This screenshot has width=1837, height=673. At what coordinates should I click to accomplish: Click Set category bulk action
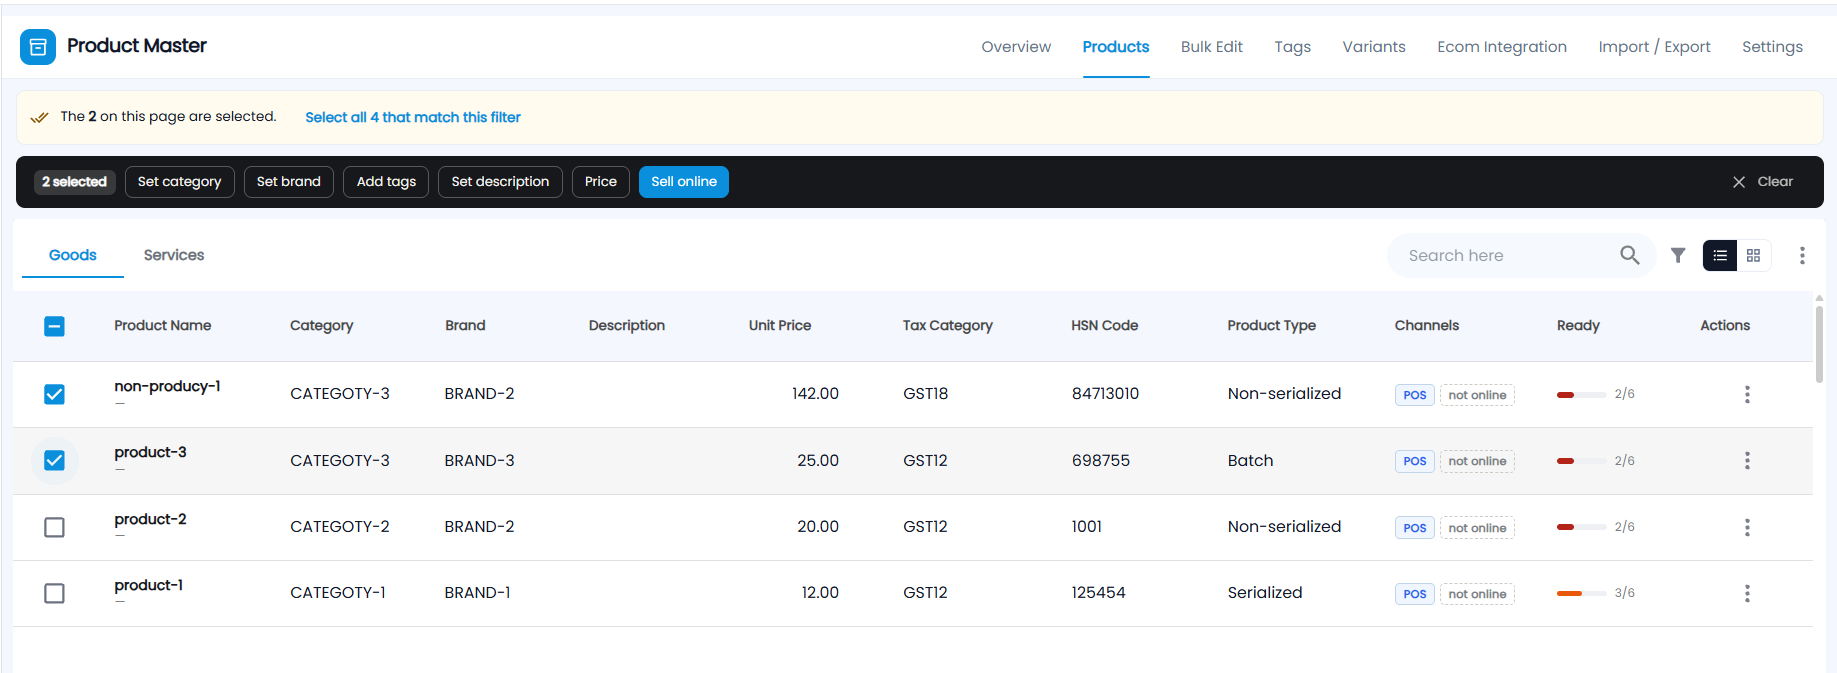[x=180, y=182]
